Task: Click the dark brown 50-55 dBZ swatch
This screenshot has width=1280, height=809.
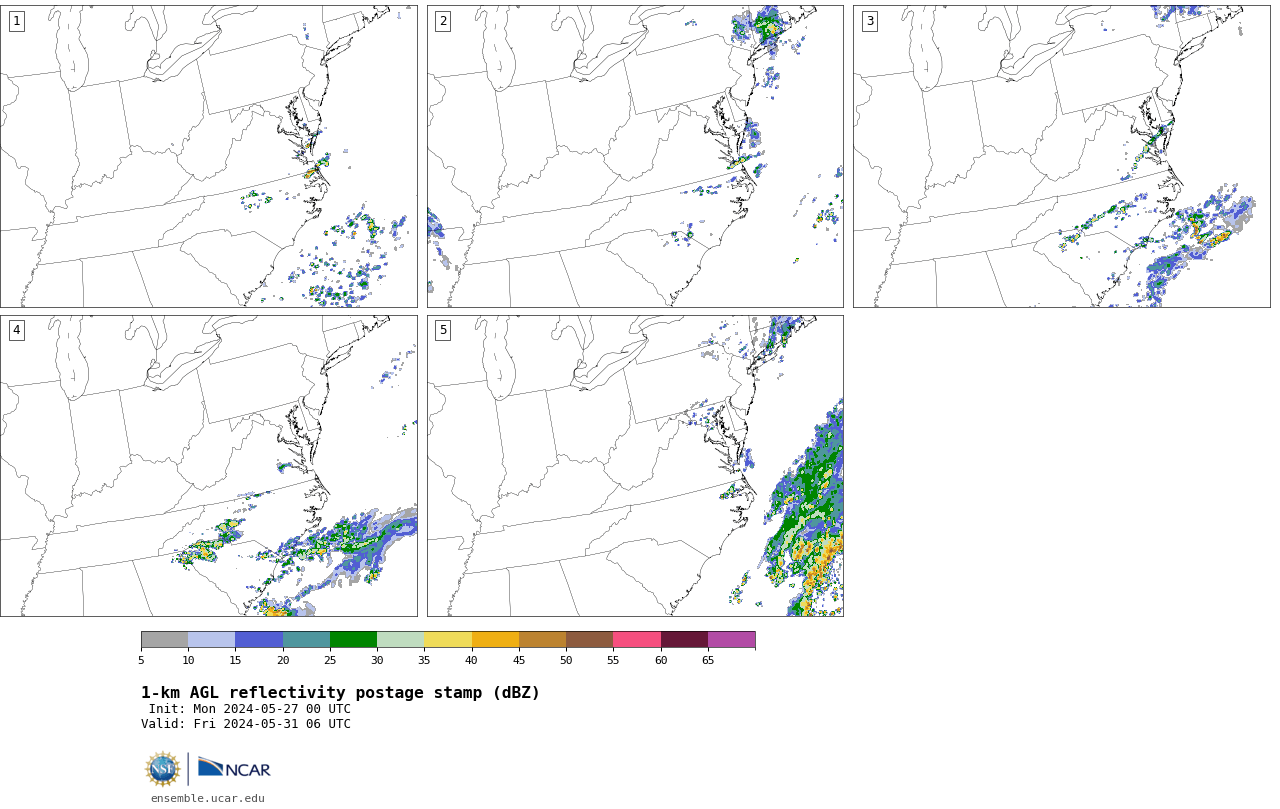Action: click(589, 640)
